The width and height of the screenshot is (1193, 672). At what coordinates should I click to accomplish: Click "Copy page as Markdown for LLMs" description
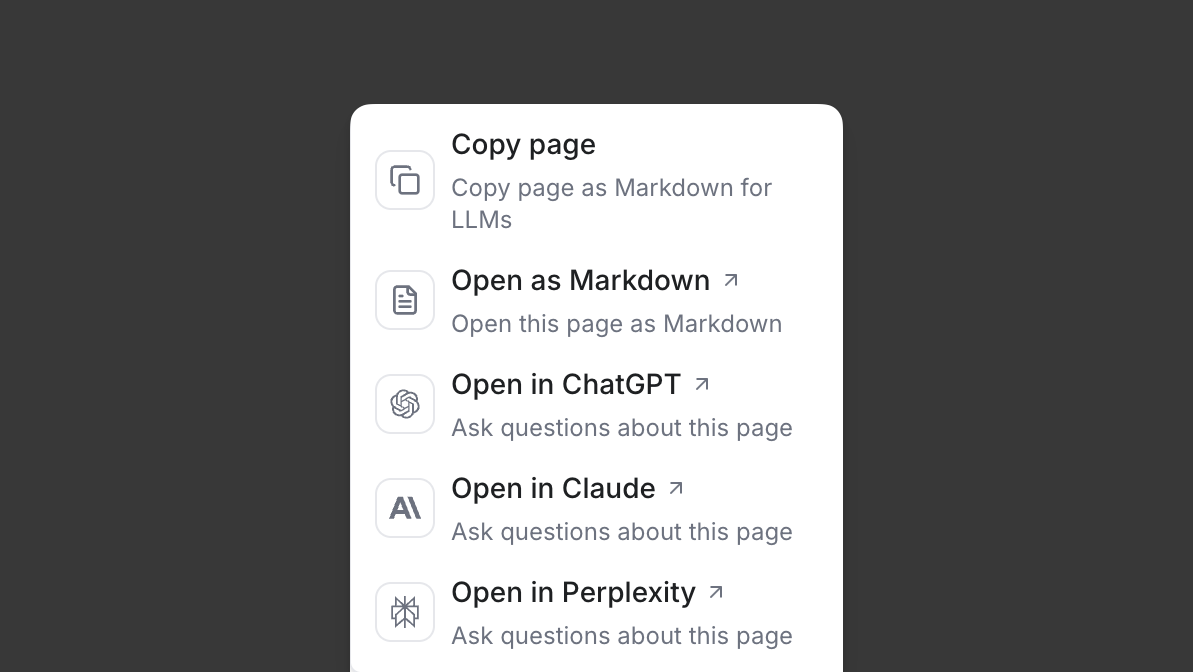coord(611,203)
